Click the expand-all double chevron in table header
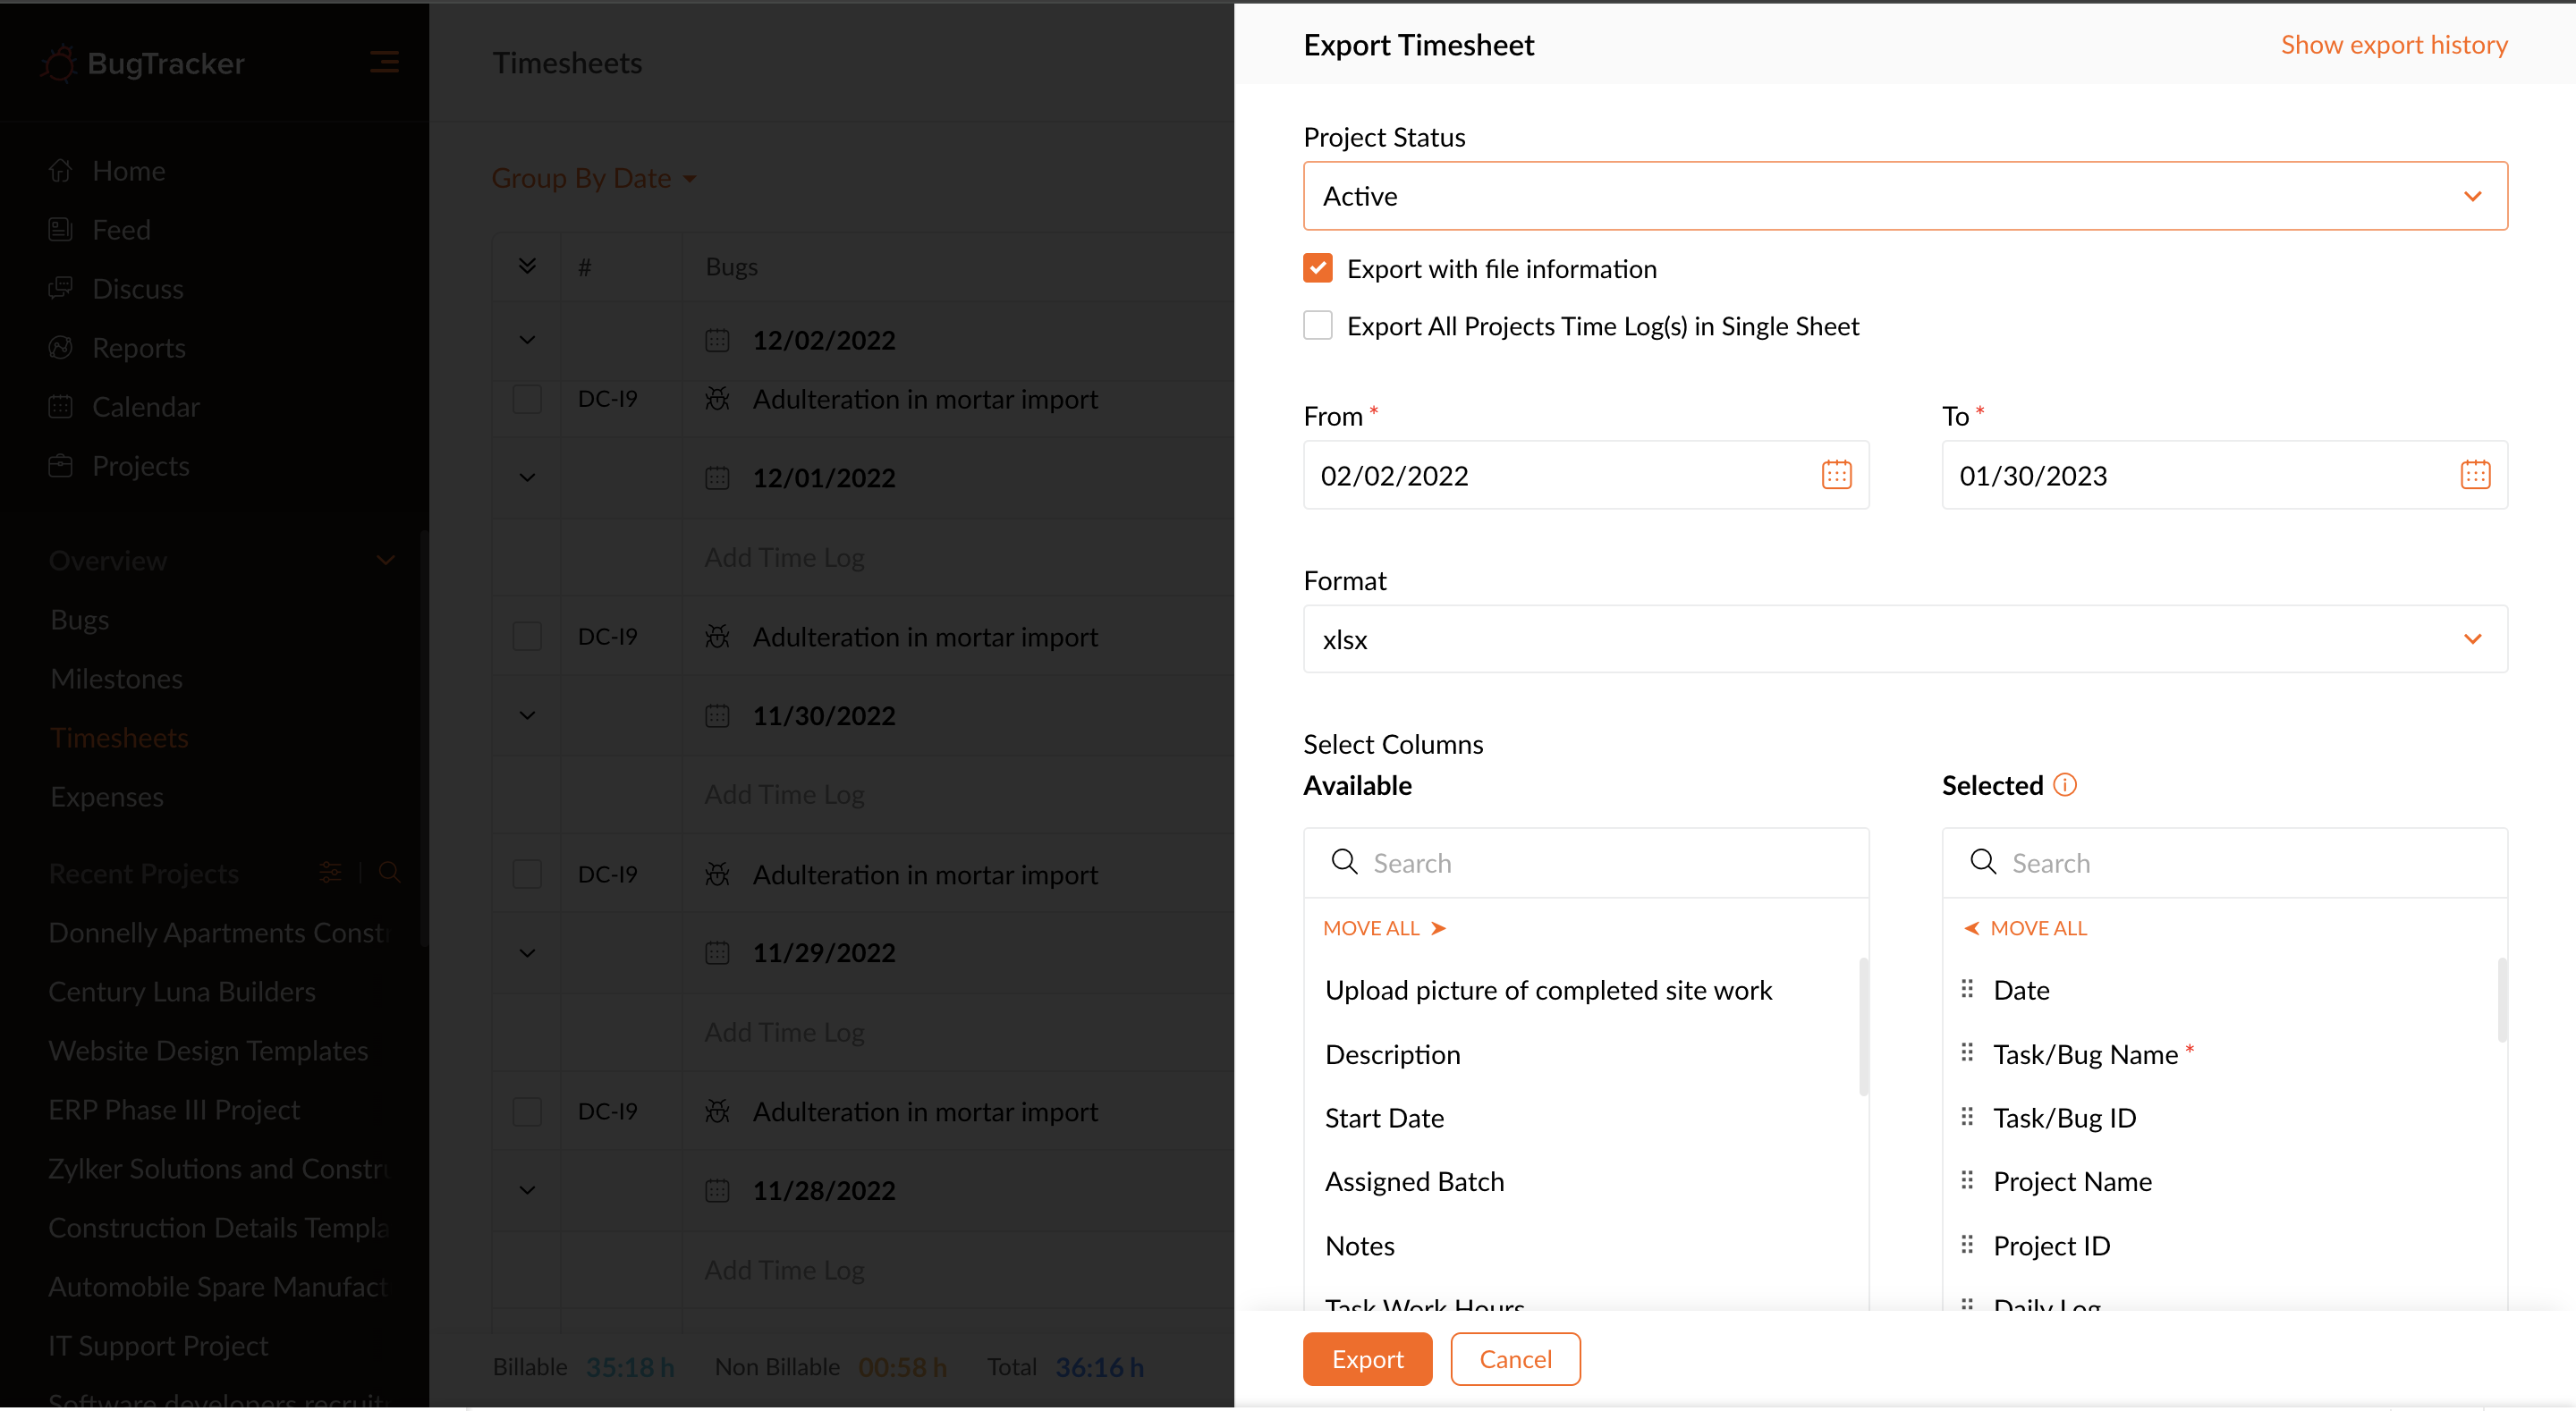The height and width of the screenshot is (1411, 2576). [x=527, y=266]
